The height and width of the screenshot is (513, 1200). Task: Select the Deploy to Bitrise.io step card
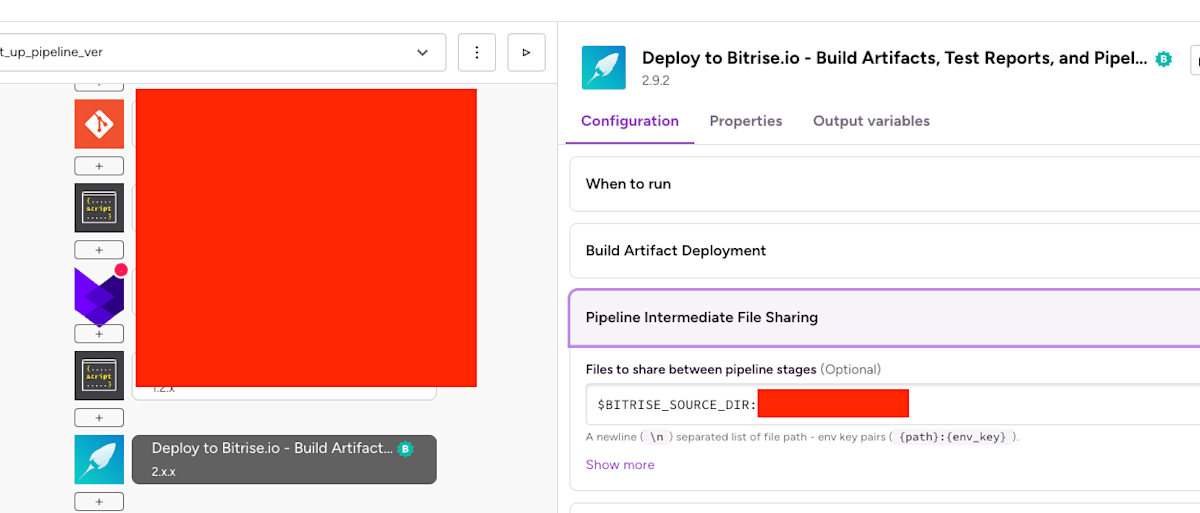pos(284,460)
